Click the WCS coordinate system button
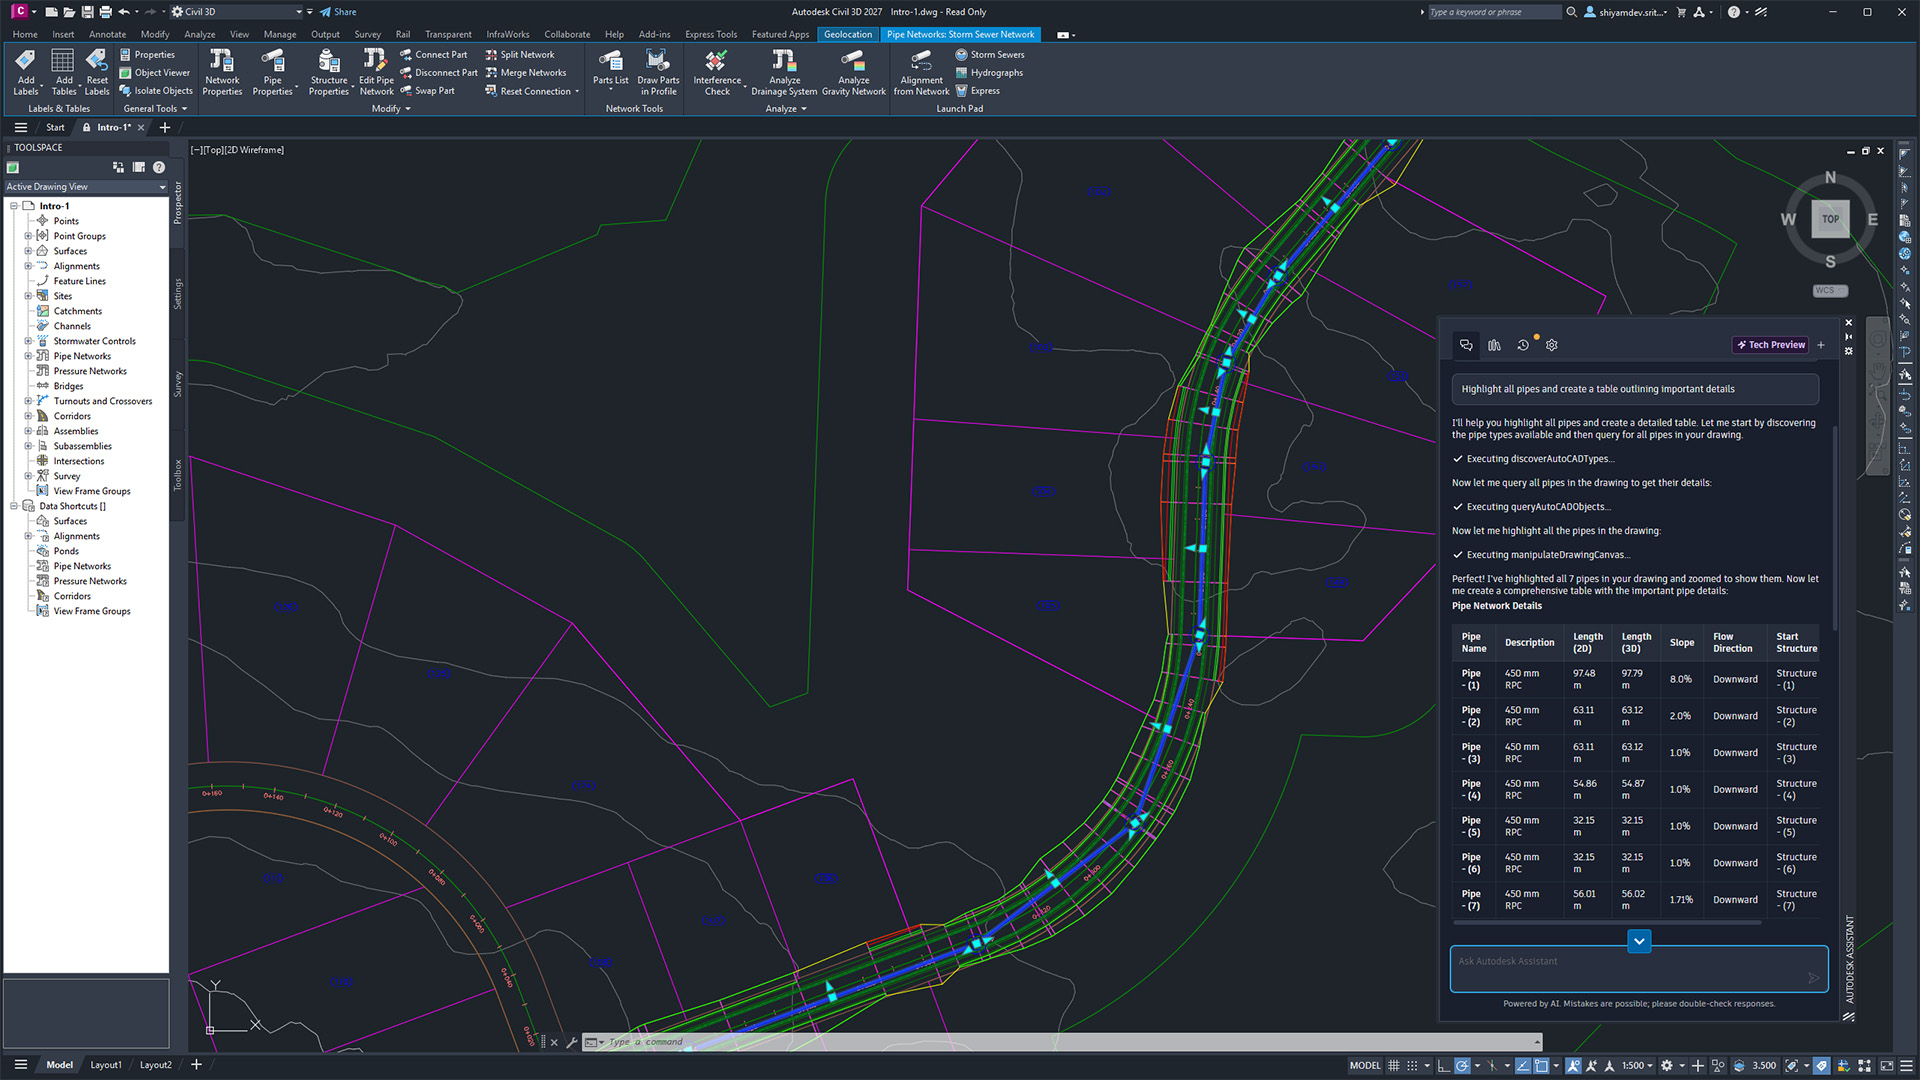The height and width of the screenshot is (1080, 1920). click(x=1830, y=291)
